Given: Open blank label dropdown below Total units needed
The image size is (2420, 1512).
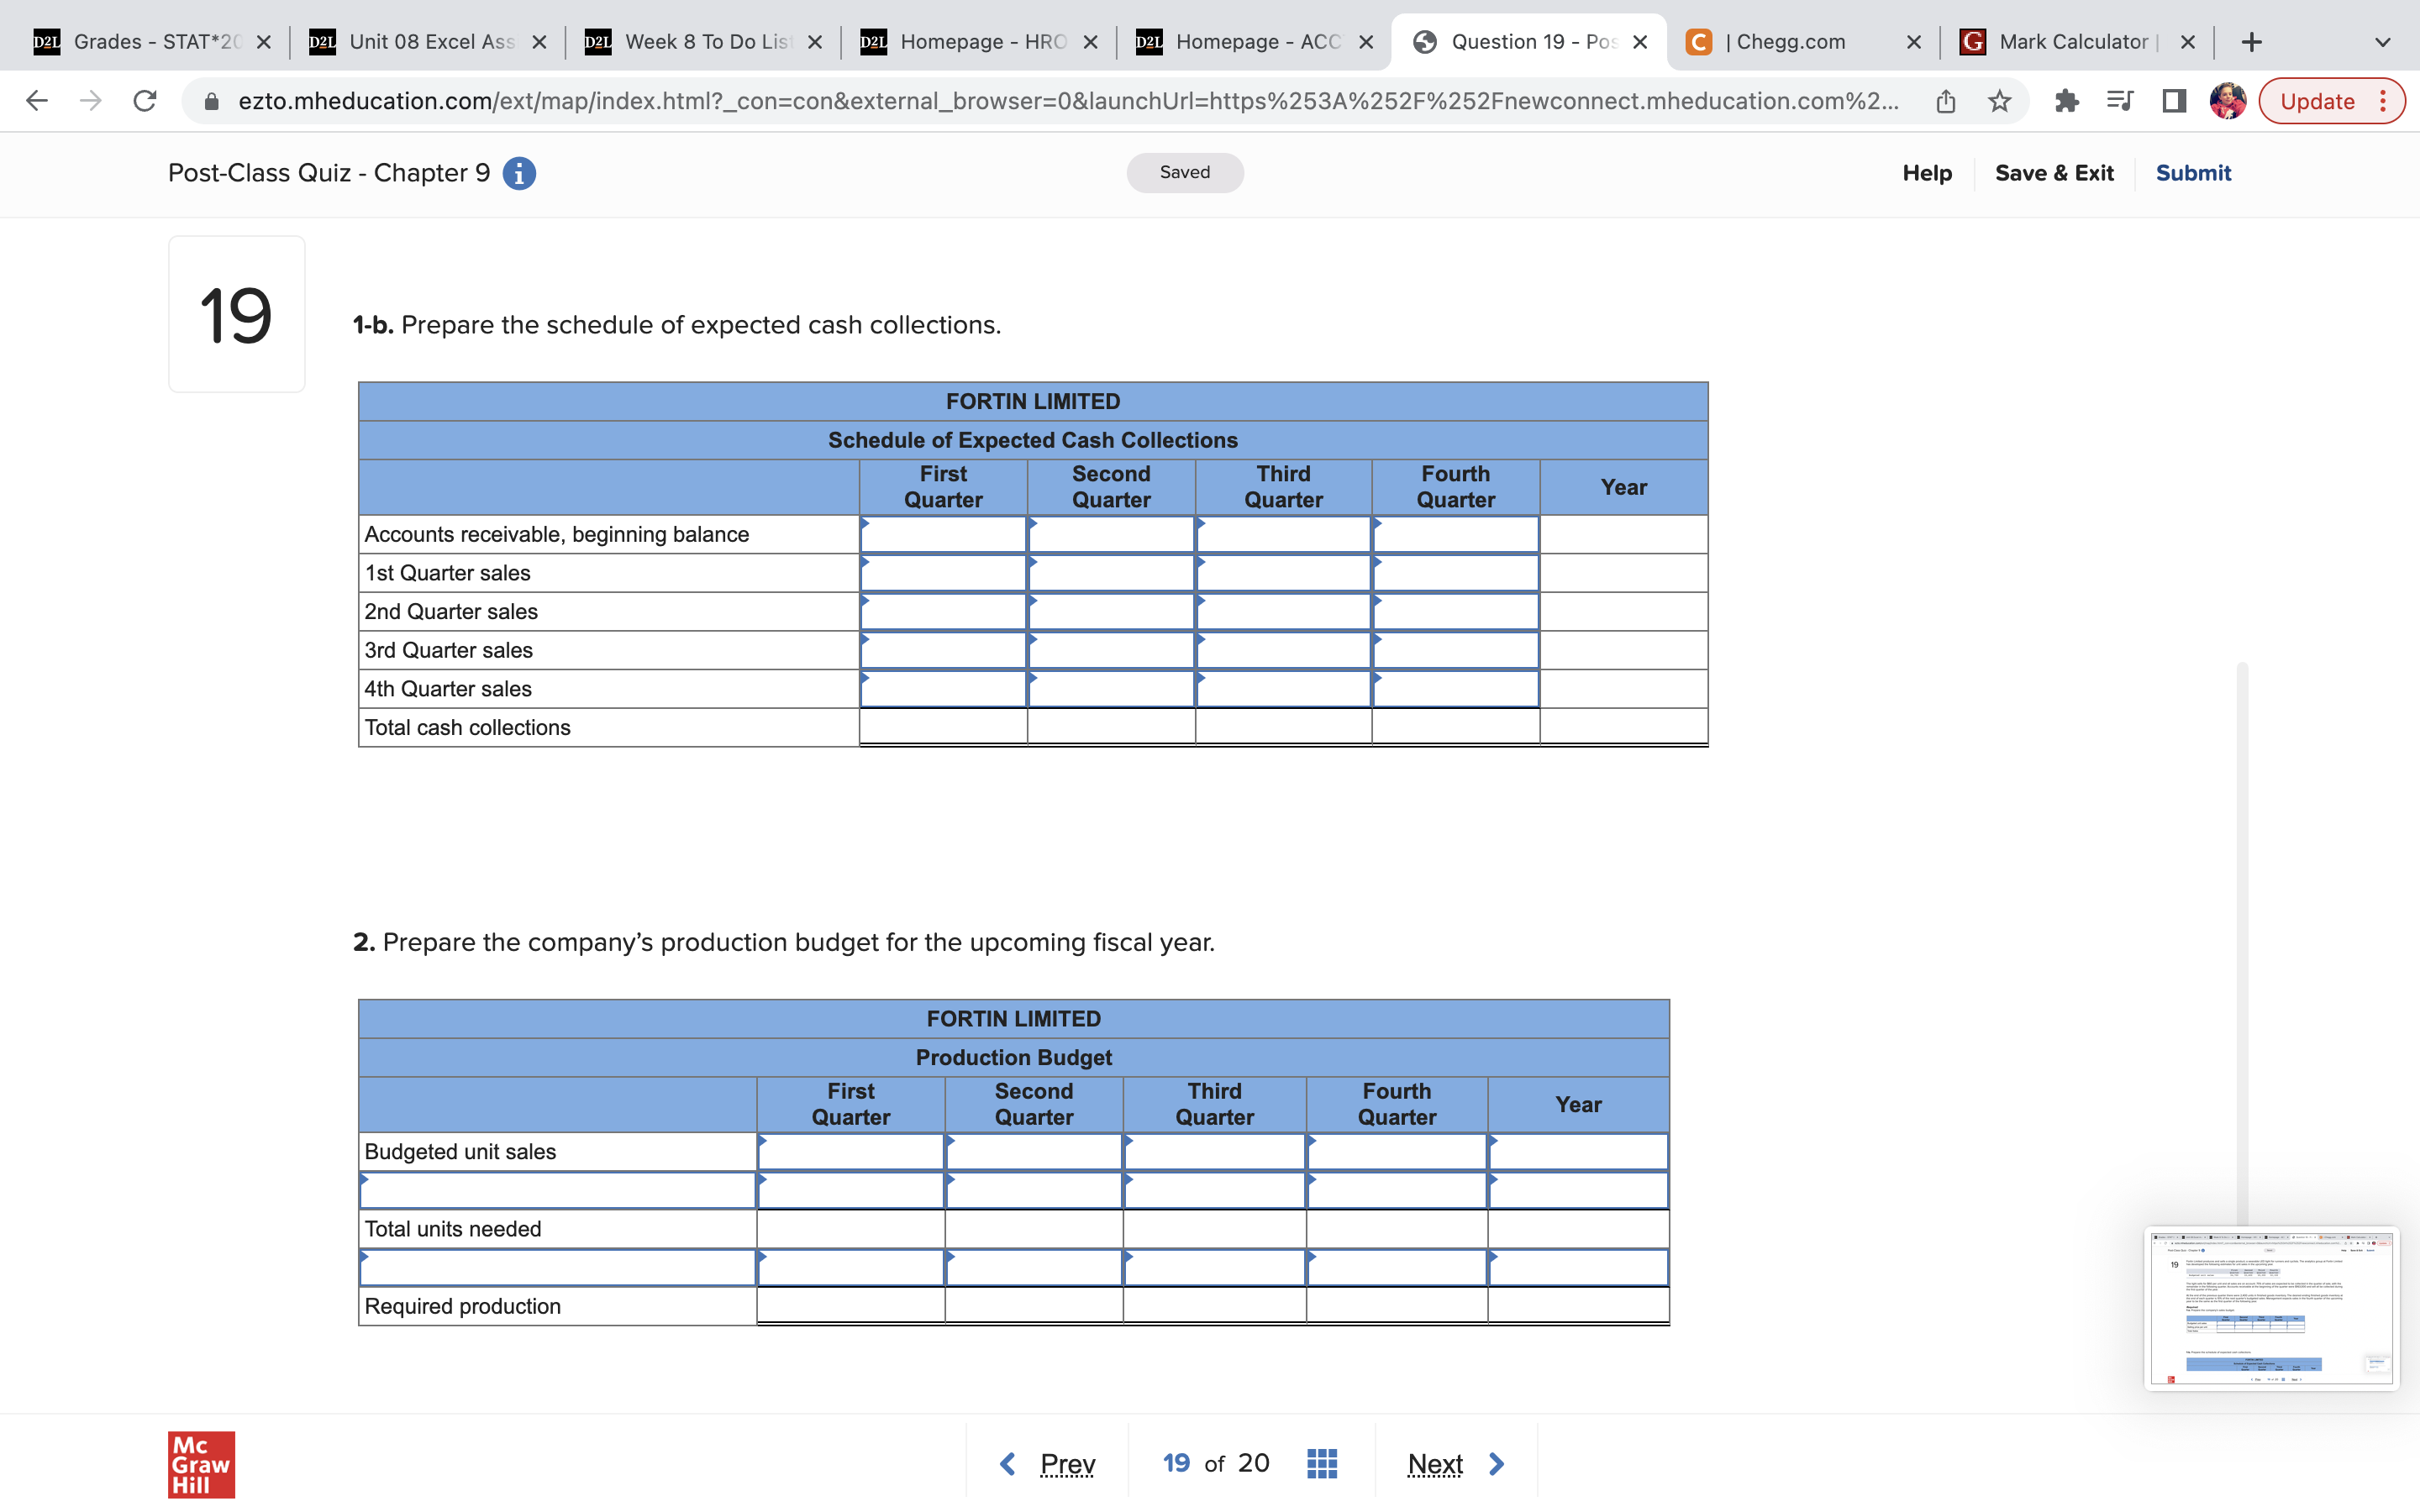Looking at the screenshot, I should [x=557, y=1267].
